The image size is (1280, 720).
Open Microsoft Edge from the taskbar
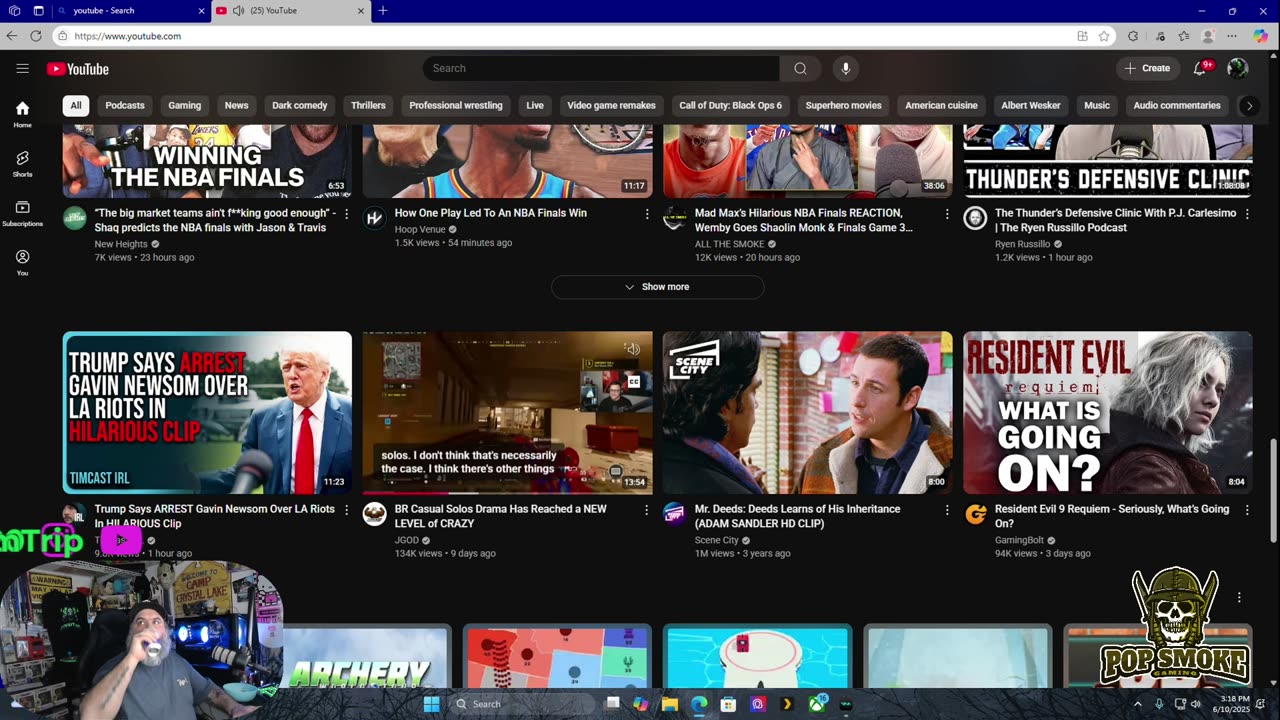tap(699, 704)
